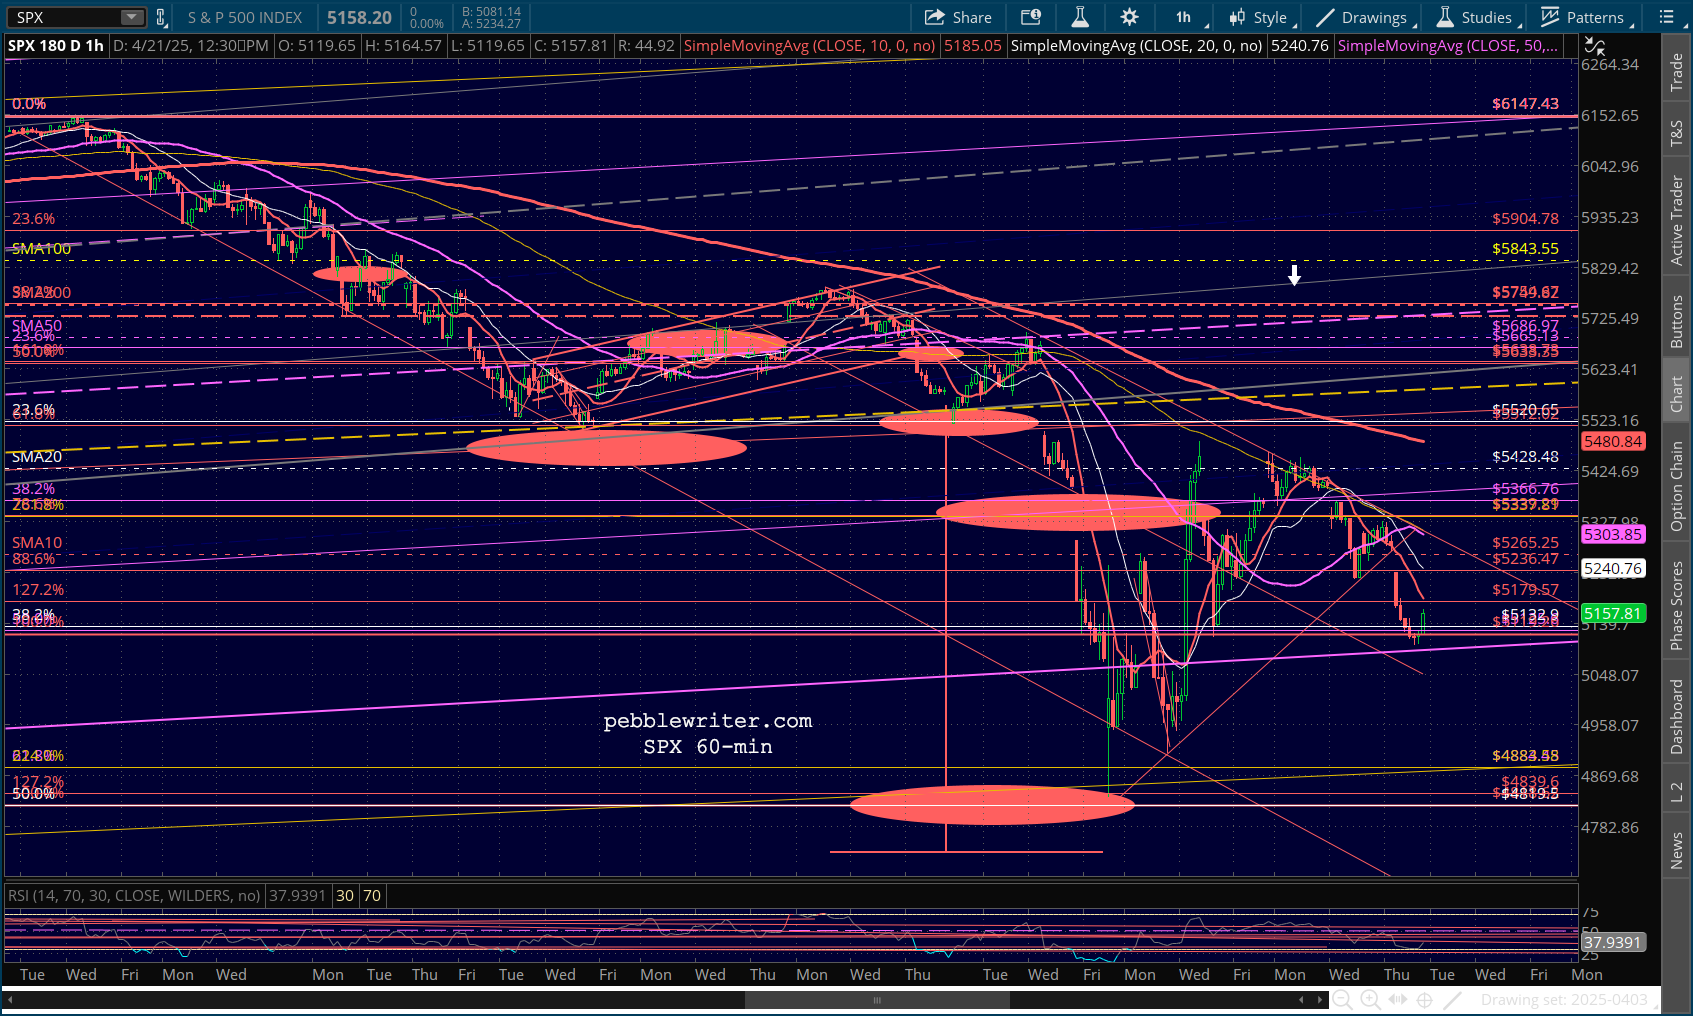Click the S & P 500 INDEX description
Viewport: 1693px width, 1016px height.
[x=245, y=17]
